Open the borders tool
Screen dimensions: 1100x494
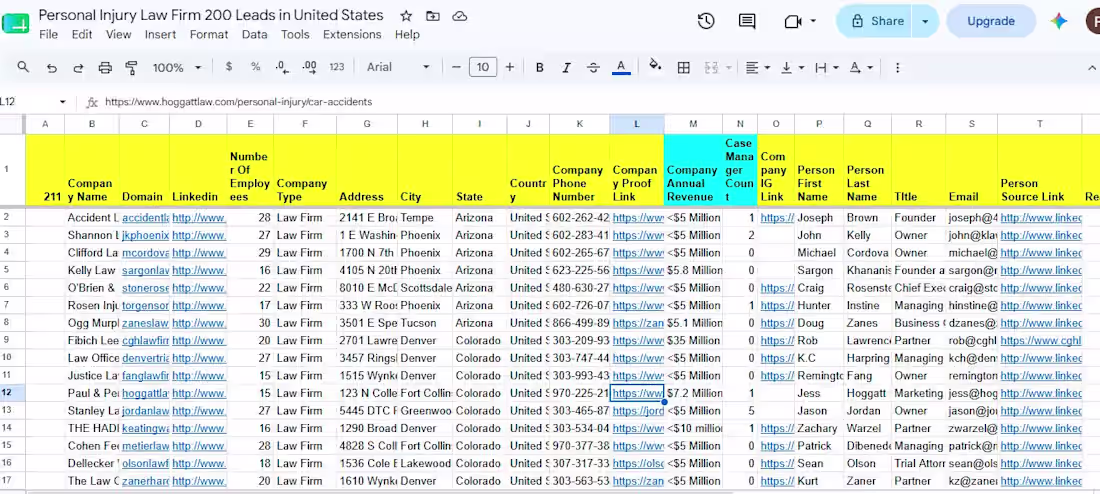click(x=683, y=67)
